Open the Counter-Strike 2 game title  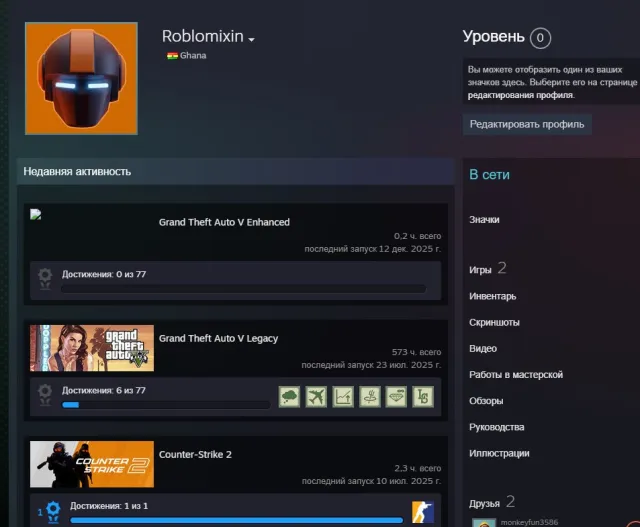195,454
